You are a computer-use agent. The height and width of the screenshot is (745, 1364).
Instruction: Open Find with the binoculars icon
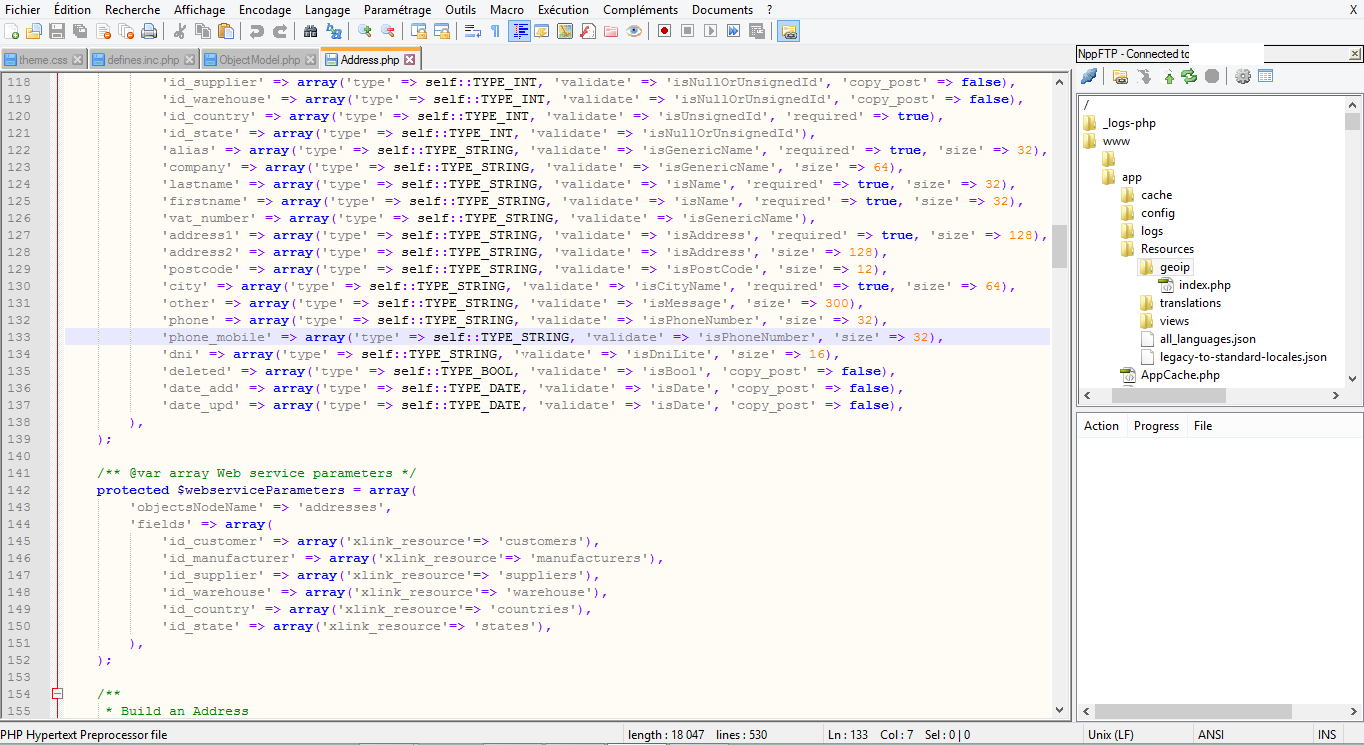point(311,31)
